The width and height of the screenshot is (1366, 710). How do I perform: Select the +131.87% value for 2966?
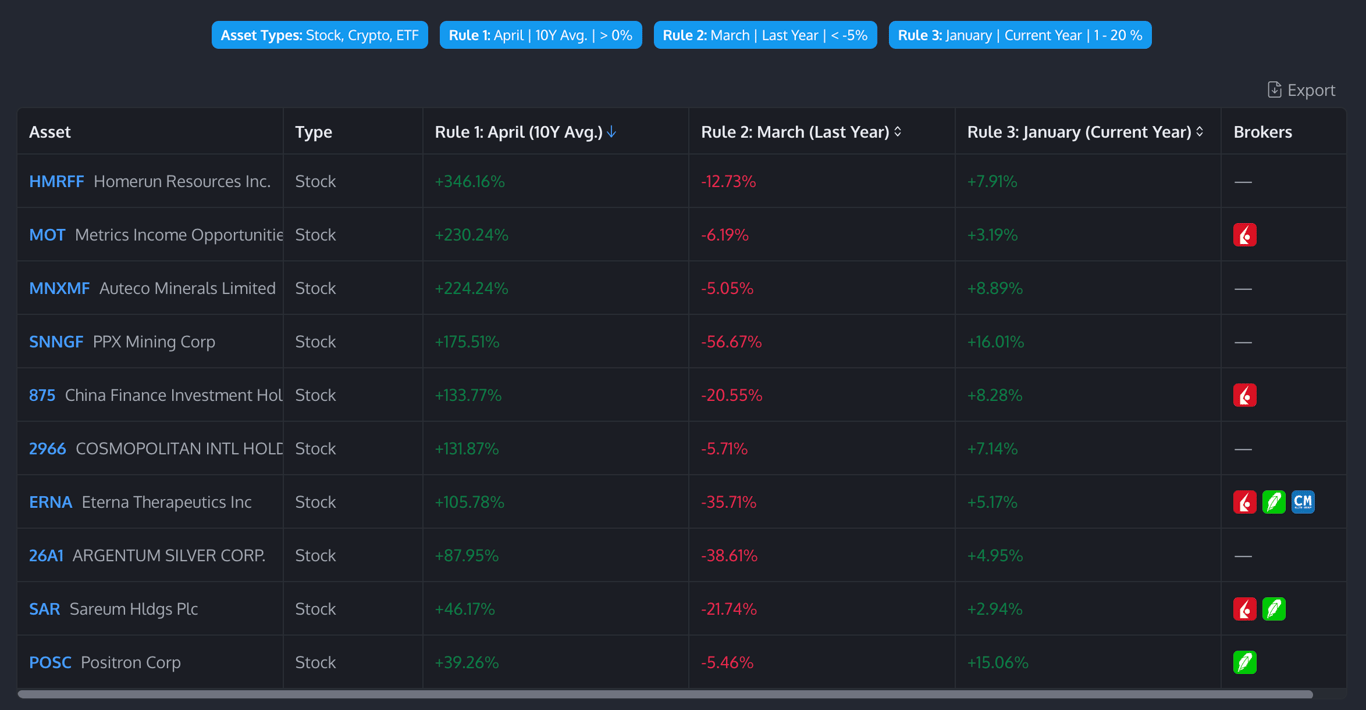point(467,449)
